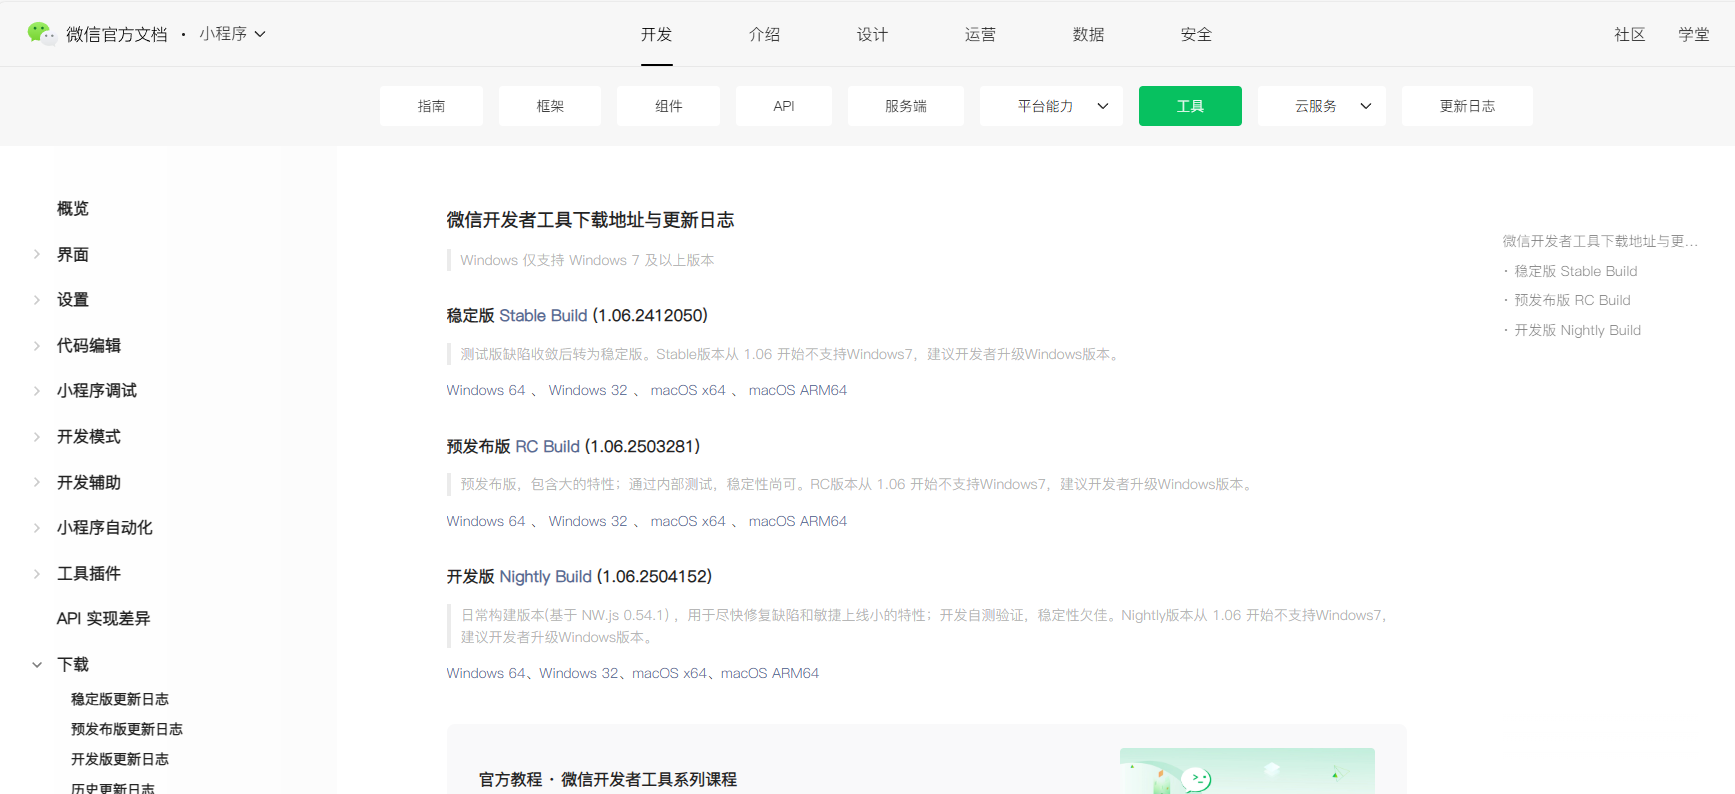This screenshot has width=1735, height=794.
Task: Jump to 预发布版 RC Build in page outline
Action: (x=1572, y=300)
